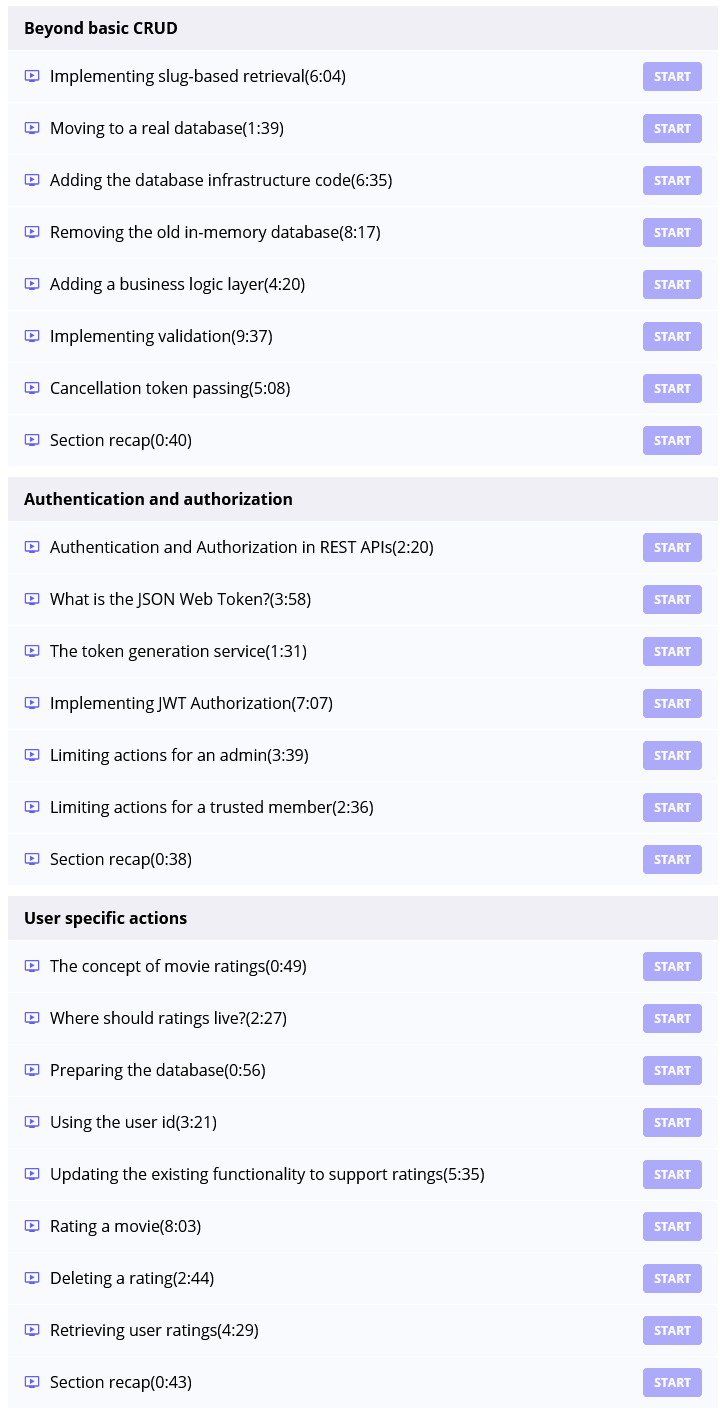The width and height of the screenshot is (723, 1414).
Task: Click video icon next to Implementing validation
Action: (x=32, y=336)
